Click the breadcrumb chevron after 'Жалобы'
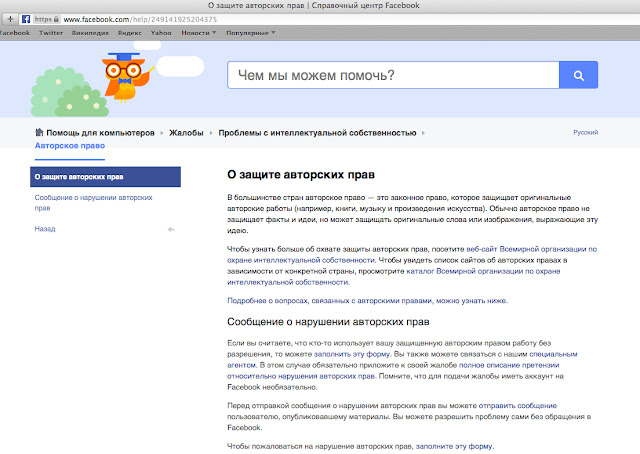 pos(211,133)
